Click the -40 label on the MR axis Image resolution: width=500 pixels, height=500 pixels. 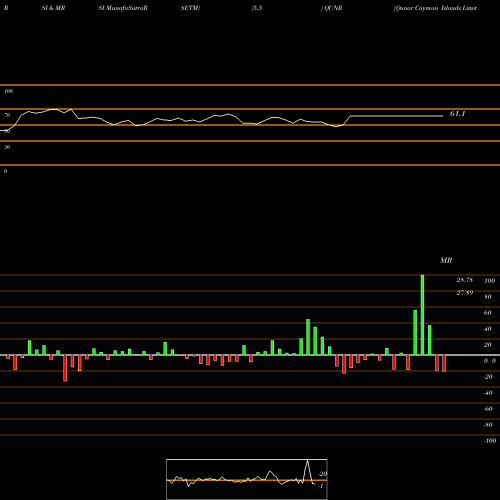click(488, 393)
